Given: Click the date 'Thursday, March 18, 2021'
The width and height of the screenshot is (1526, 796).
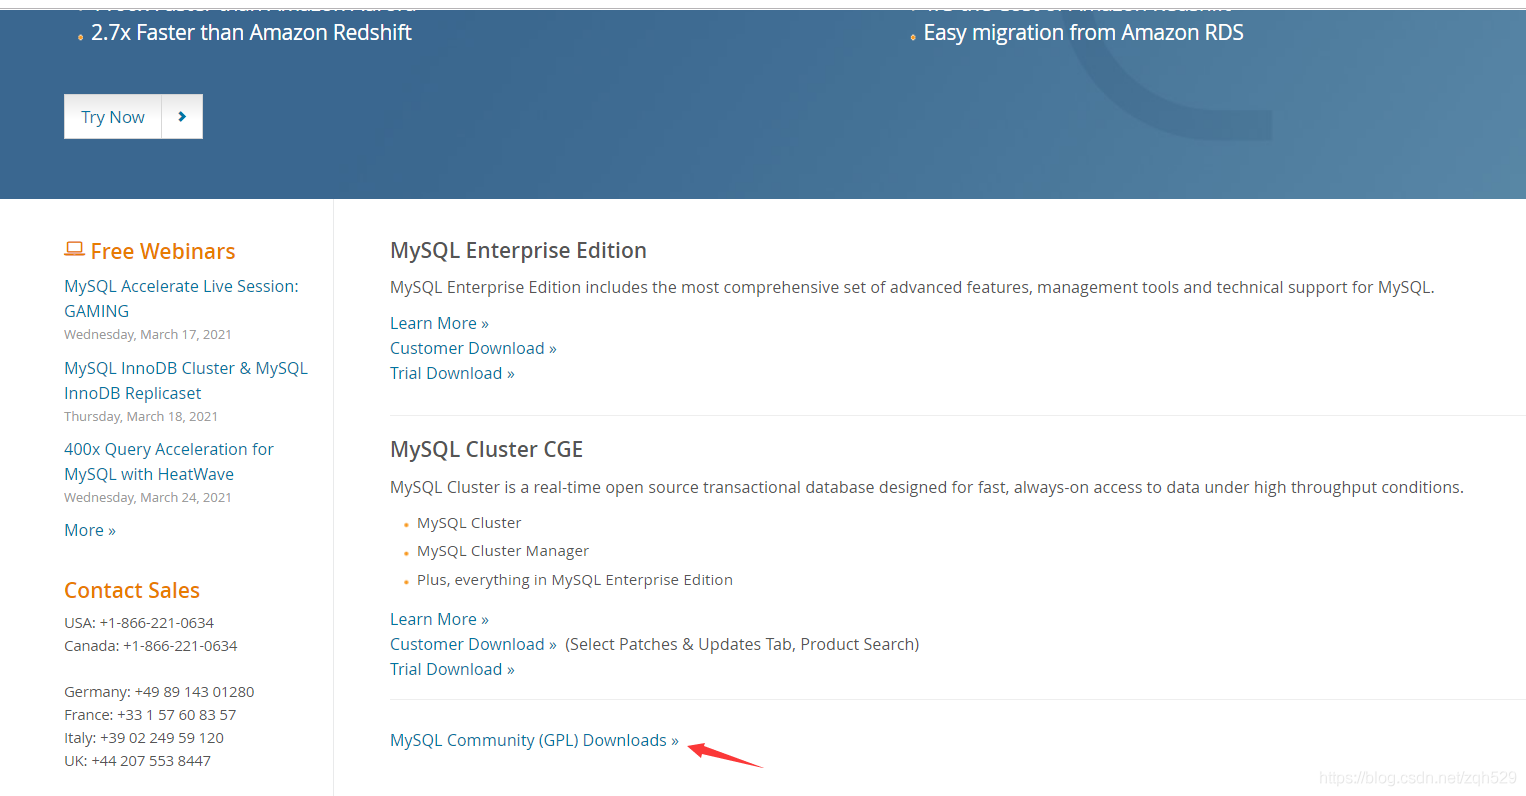Looking at the screenshot, I should 141,416.
